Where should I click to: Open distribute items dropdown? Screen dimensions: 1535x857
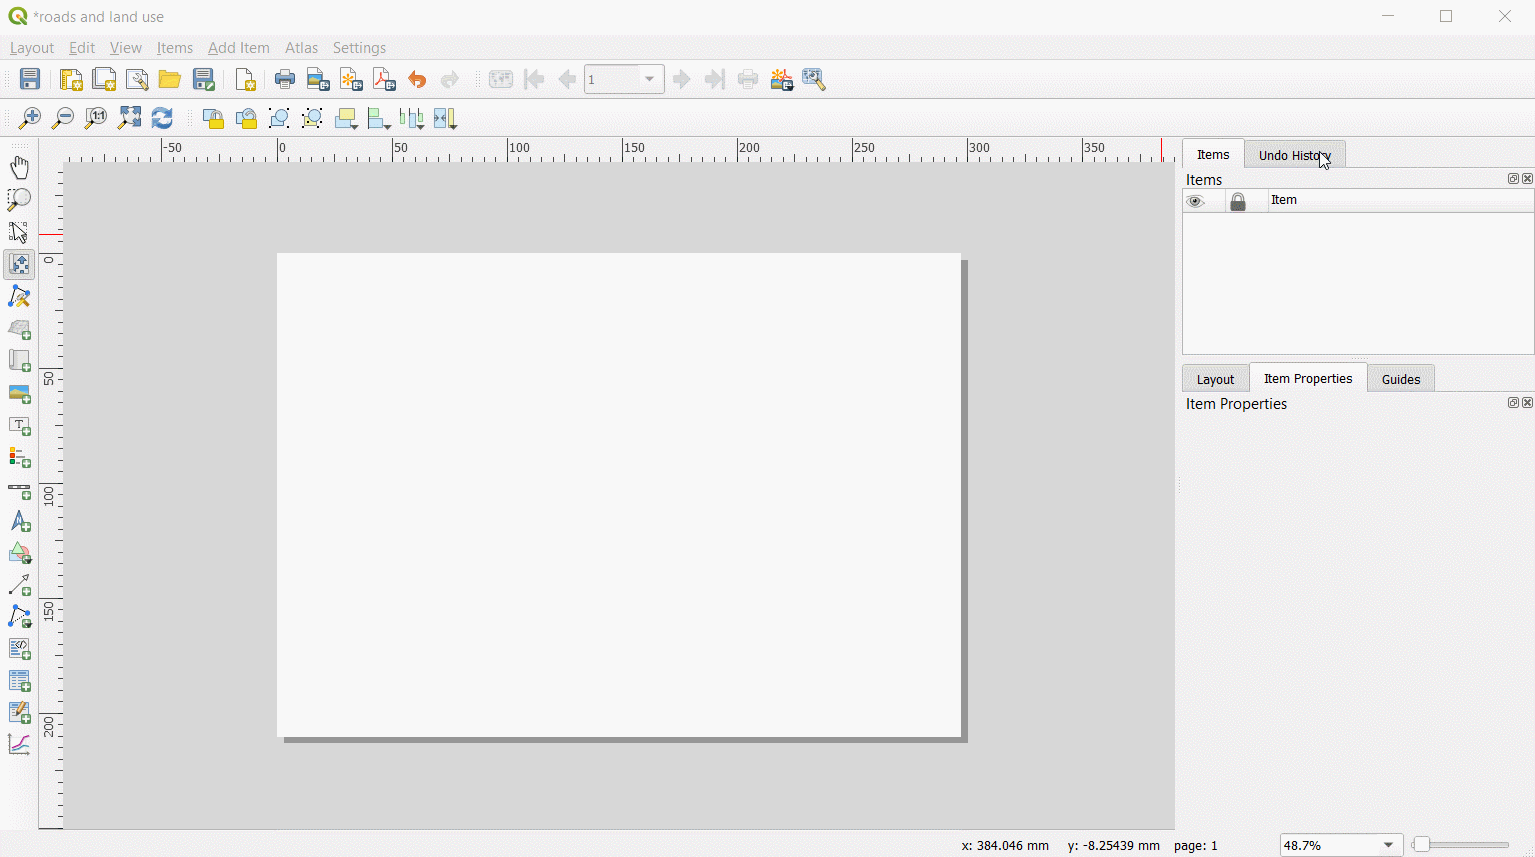(412, 119)
